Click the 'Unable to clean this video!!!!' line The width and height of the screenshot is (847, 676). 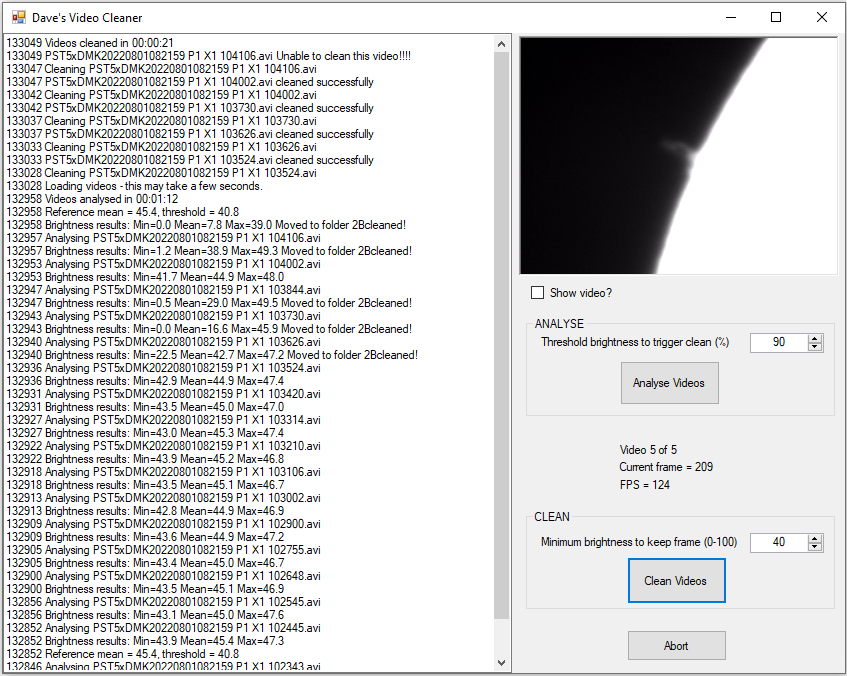pyautogui.click(x=209, y=56)
